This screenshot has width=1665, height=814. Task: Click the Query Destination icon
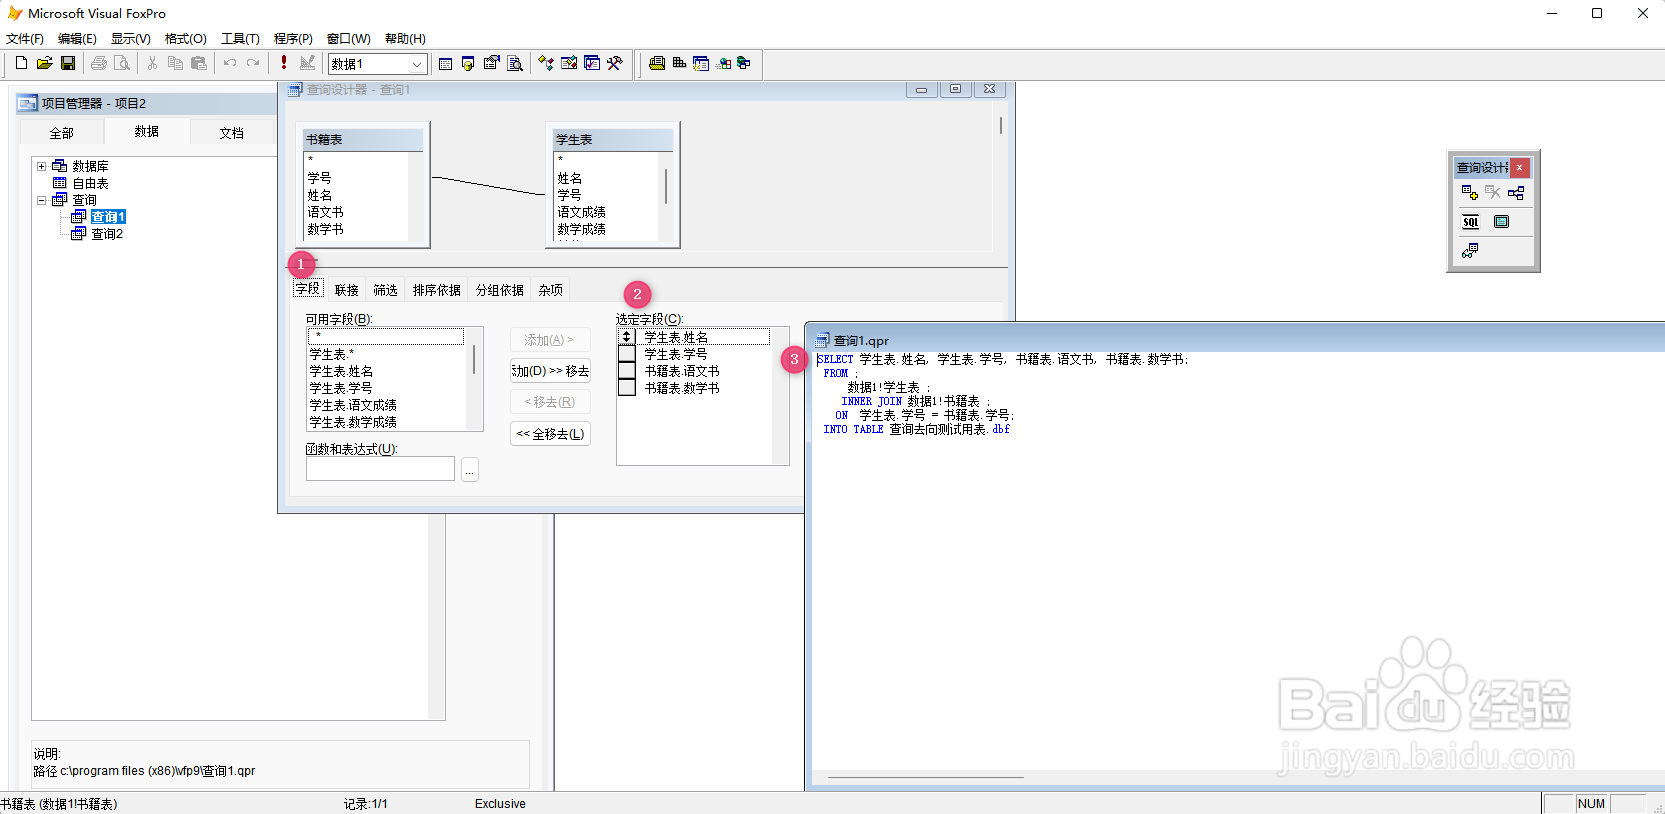[1470, 251]
